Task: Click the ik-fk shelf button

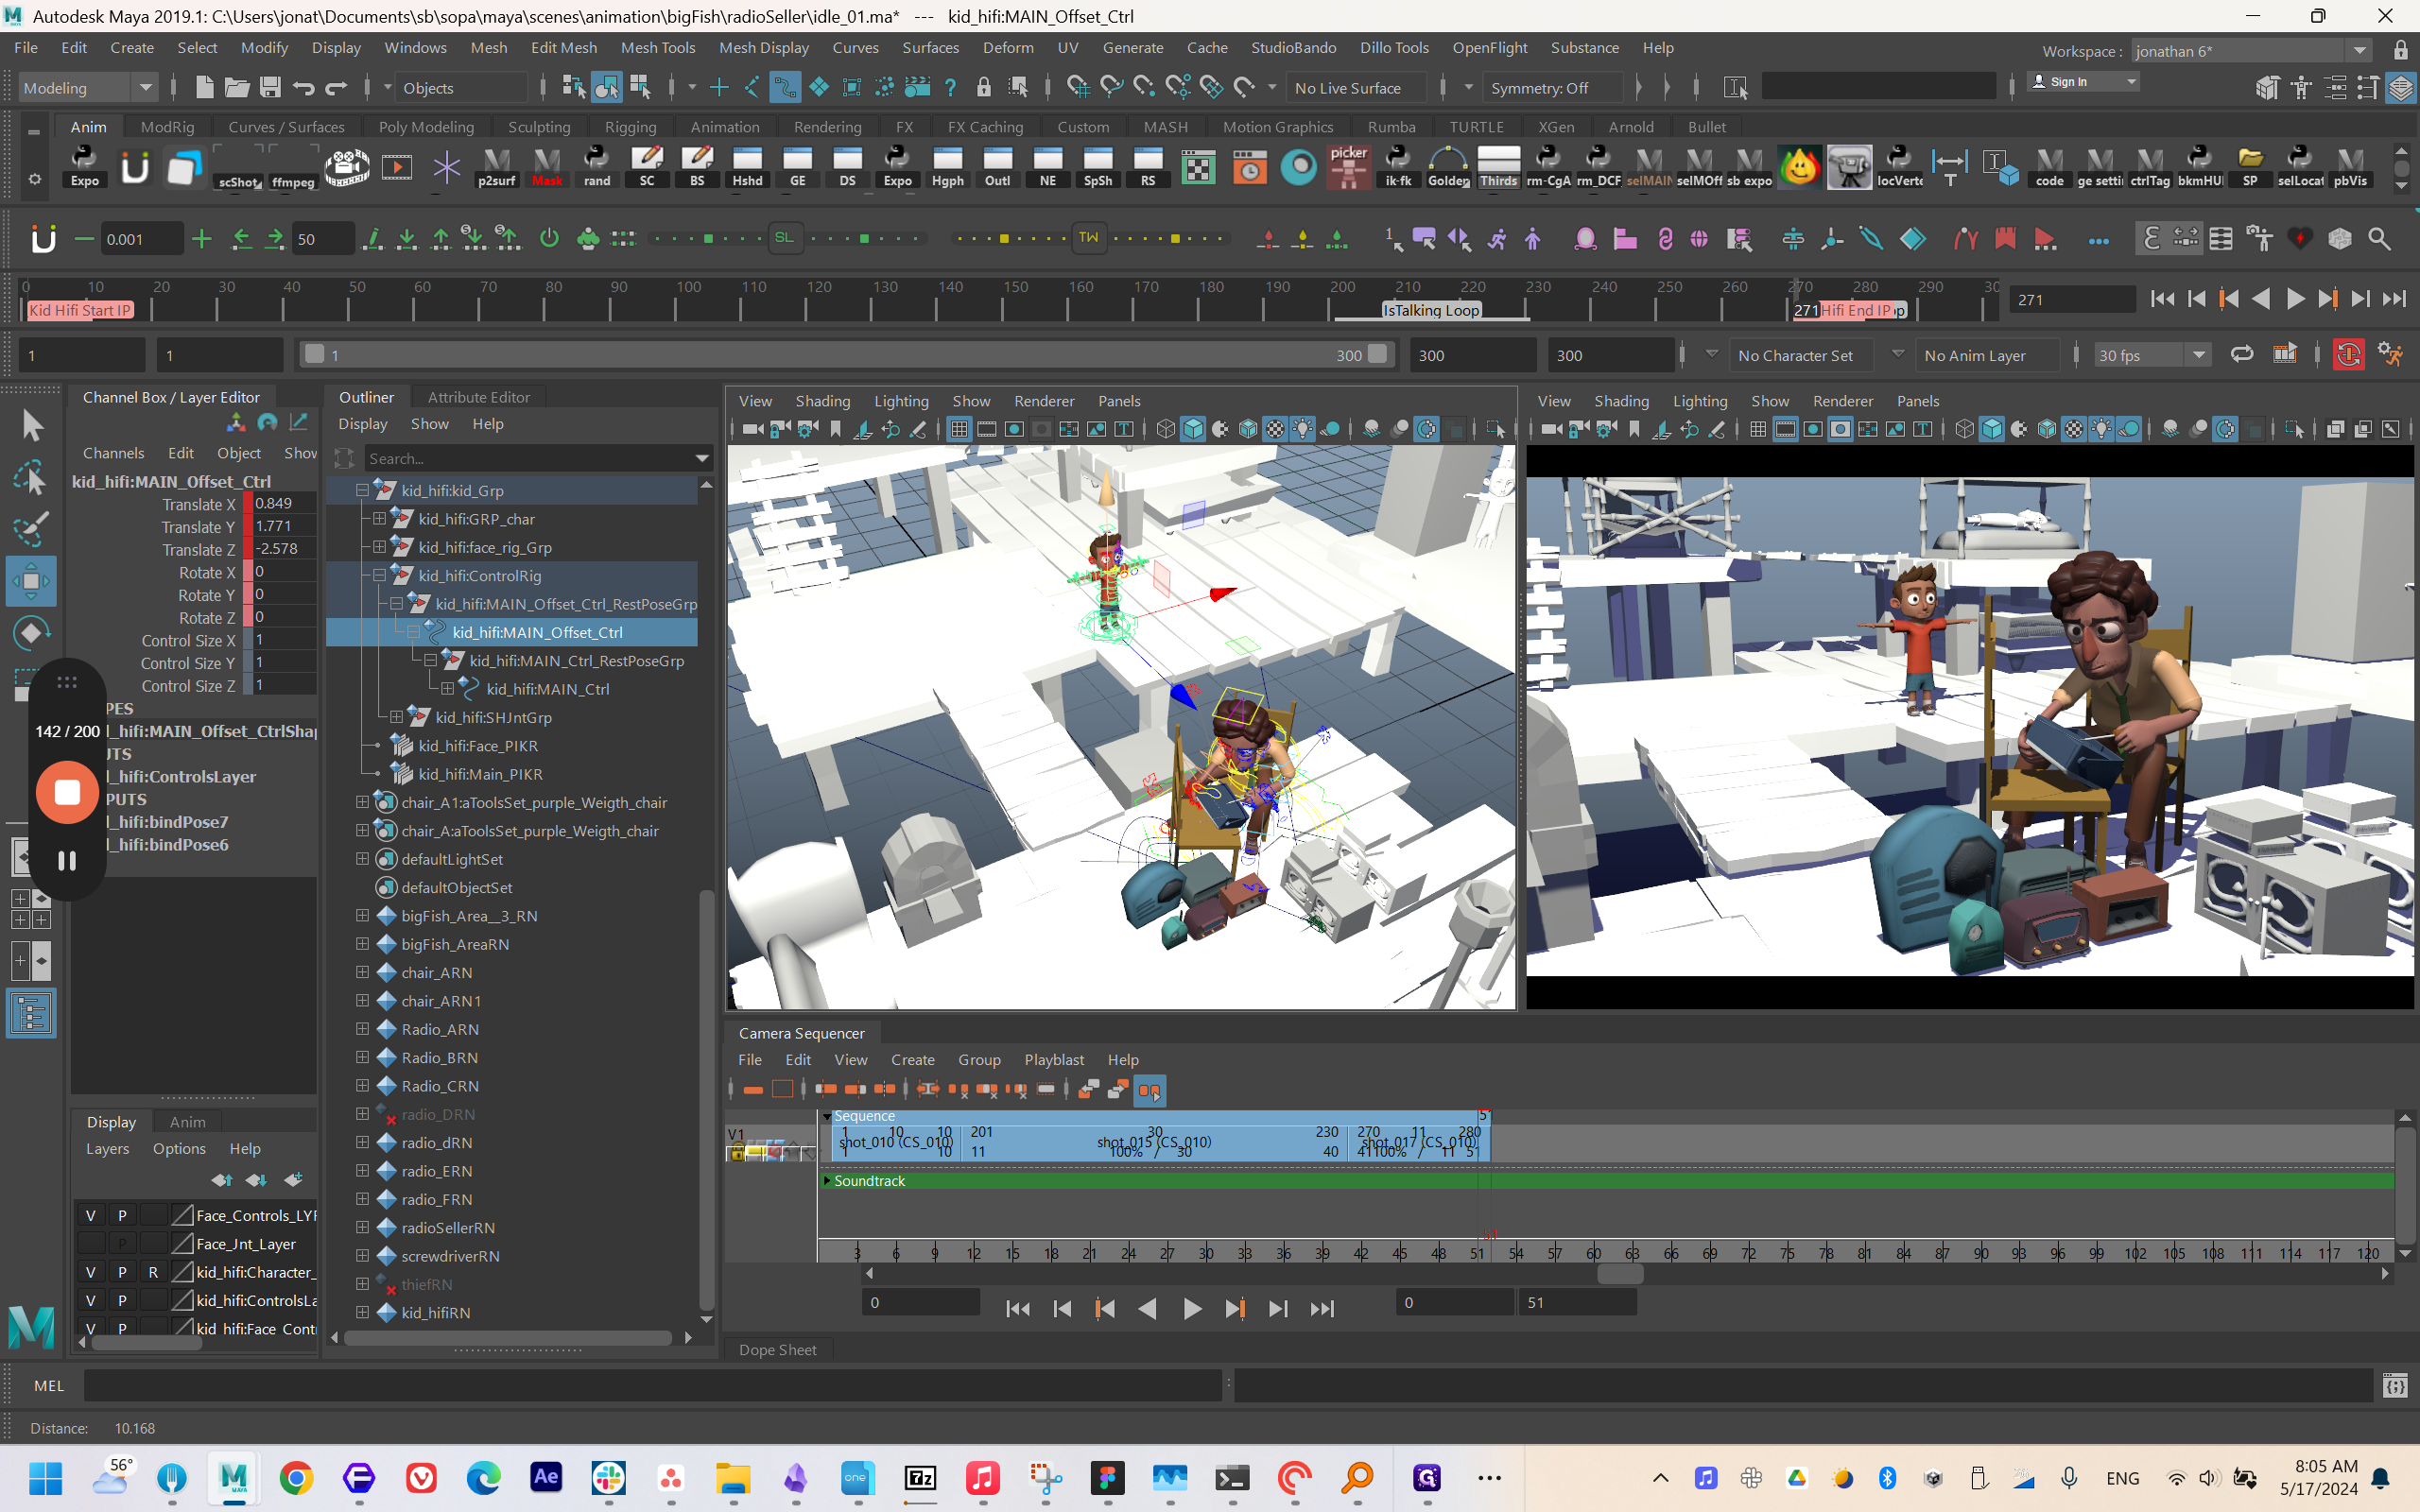Action: point(1398,167)
